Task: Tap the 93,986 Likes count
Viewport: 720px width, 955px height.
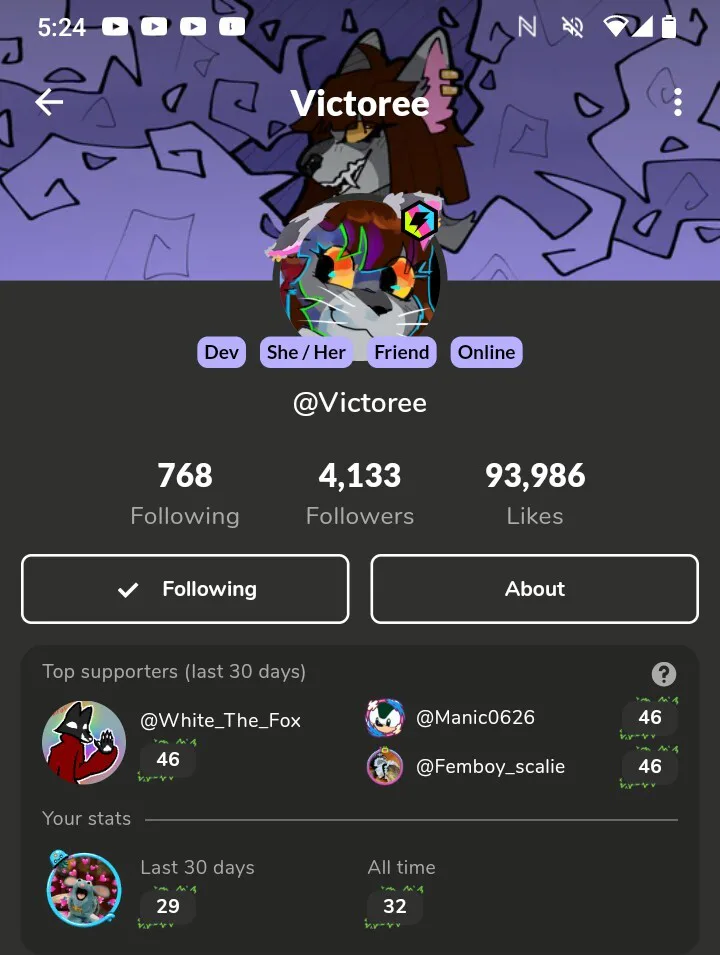Action: click(x=535, y=494)
